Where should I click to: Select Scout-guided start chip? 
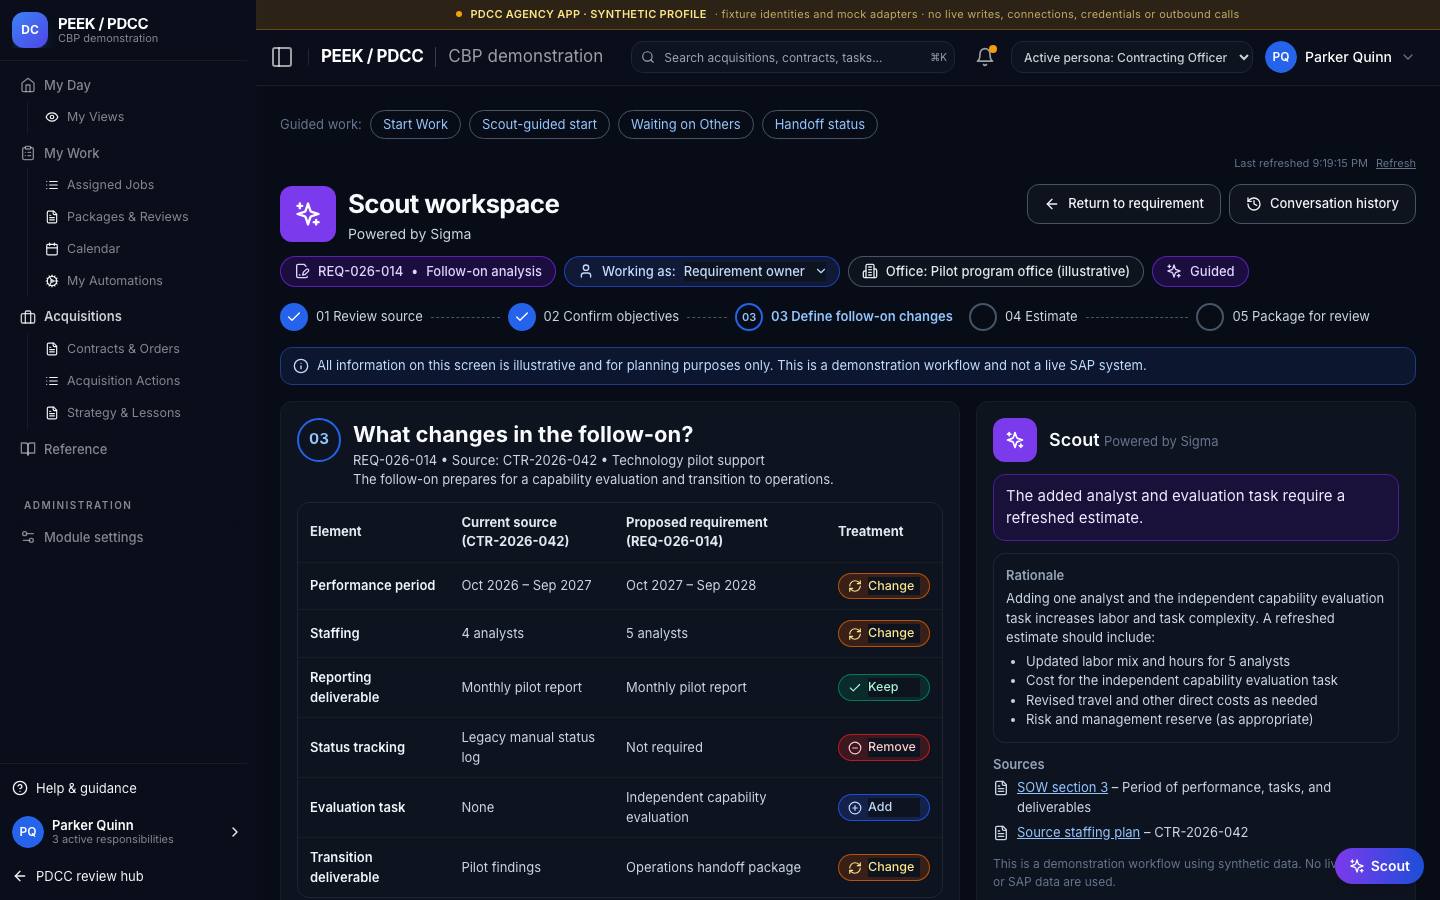(539, 124)
